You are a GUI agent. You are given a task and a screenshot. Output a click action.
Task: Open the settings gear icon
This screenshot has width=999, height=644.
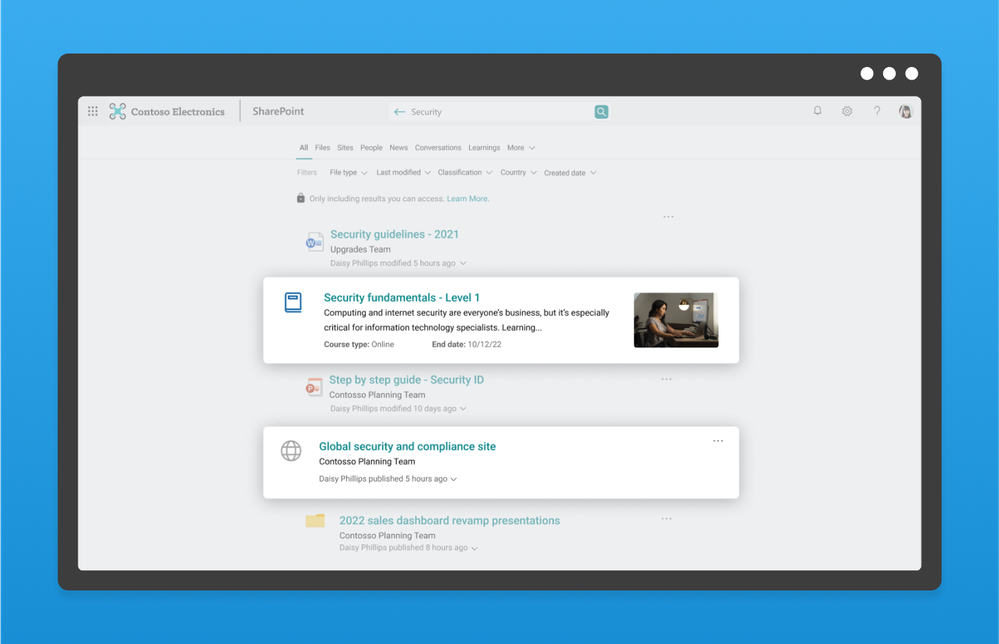click(x=847, y=111)
